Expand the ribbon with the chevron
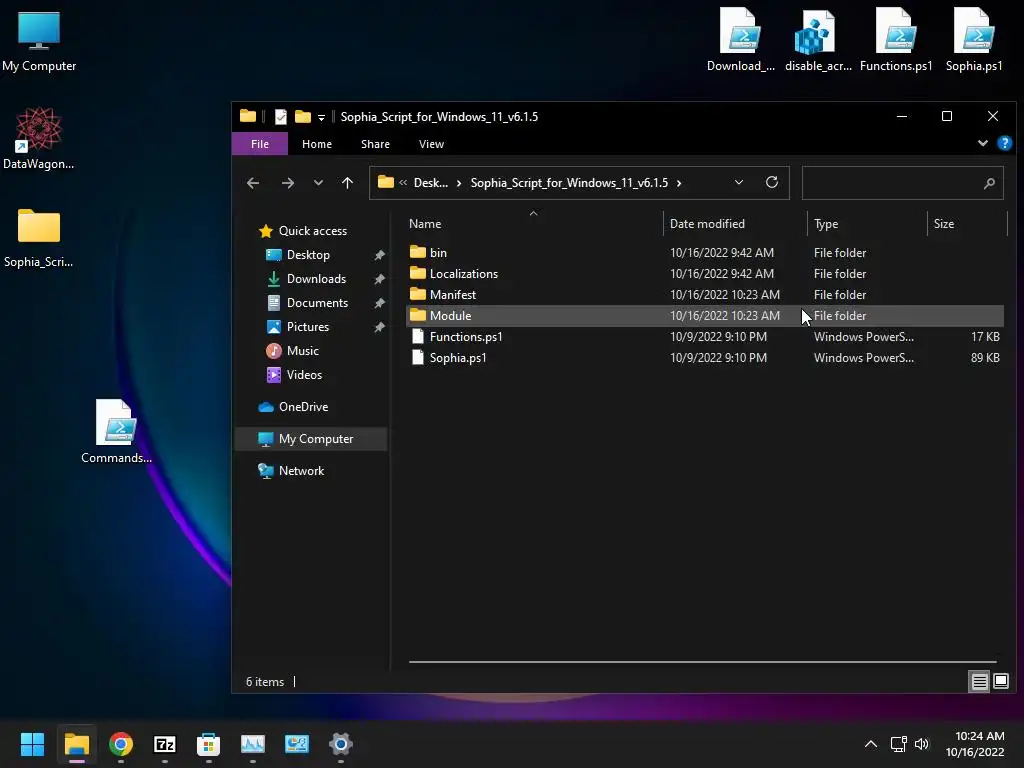Screen dimensions: 1024x768 [982, 143]
